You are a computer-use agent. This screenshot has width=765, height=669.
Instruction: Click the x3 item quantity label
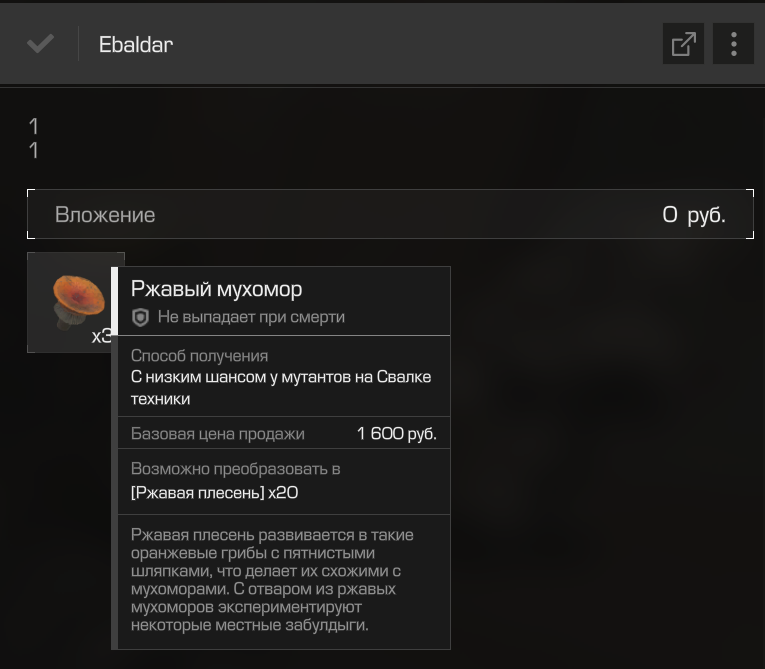[x=101, y=336]
